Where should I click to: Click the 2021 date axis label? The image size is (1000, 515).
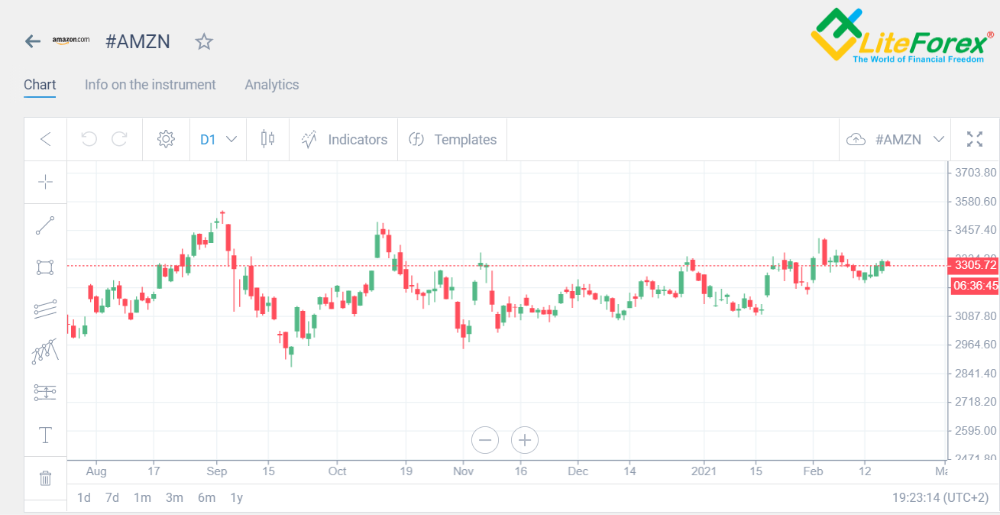pyautogui.click(x=704, y=472)
